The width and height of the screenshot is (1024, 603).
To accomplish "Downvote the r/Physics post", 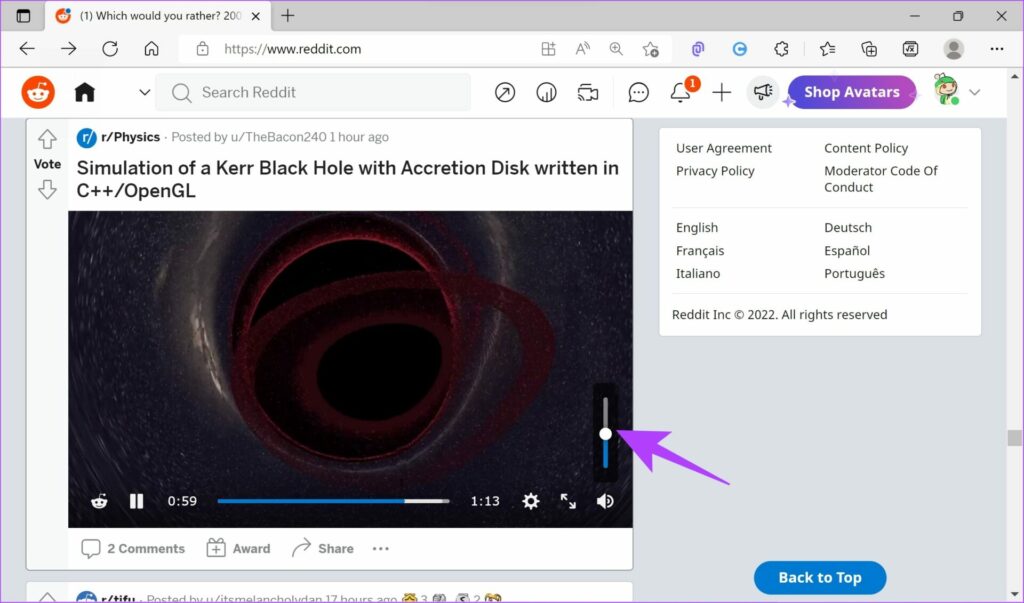I will pyautogui.click(x=47, y=188).
